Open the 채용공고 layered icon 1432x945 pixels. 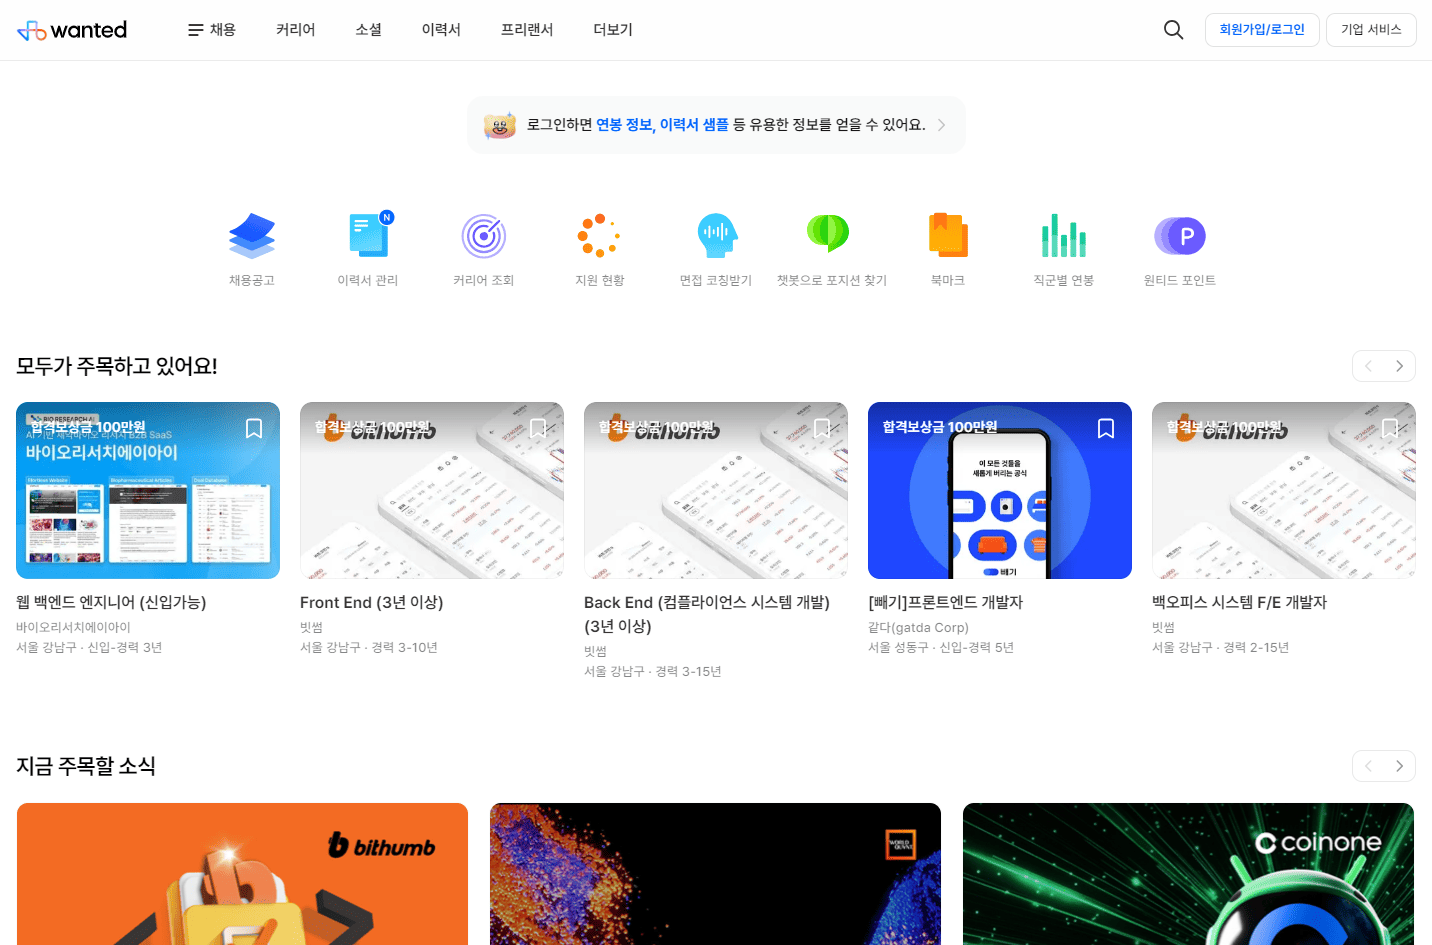point(252,236)
